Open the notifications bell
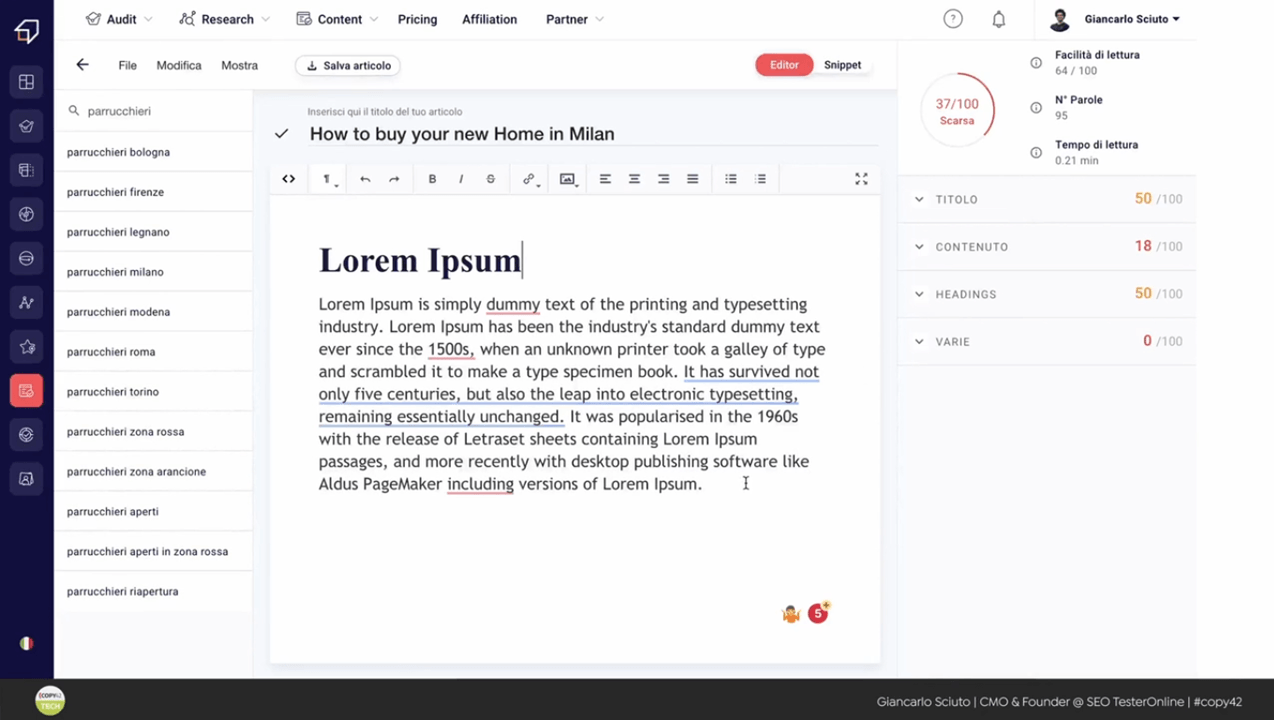Viewport: 1274px width, 720px height. [998, 19]
